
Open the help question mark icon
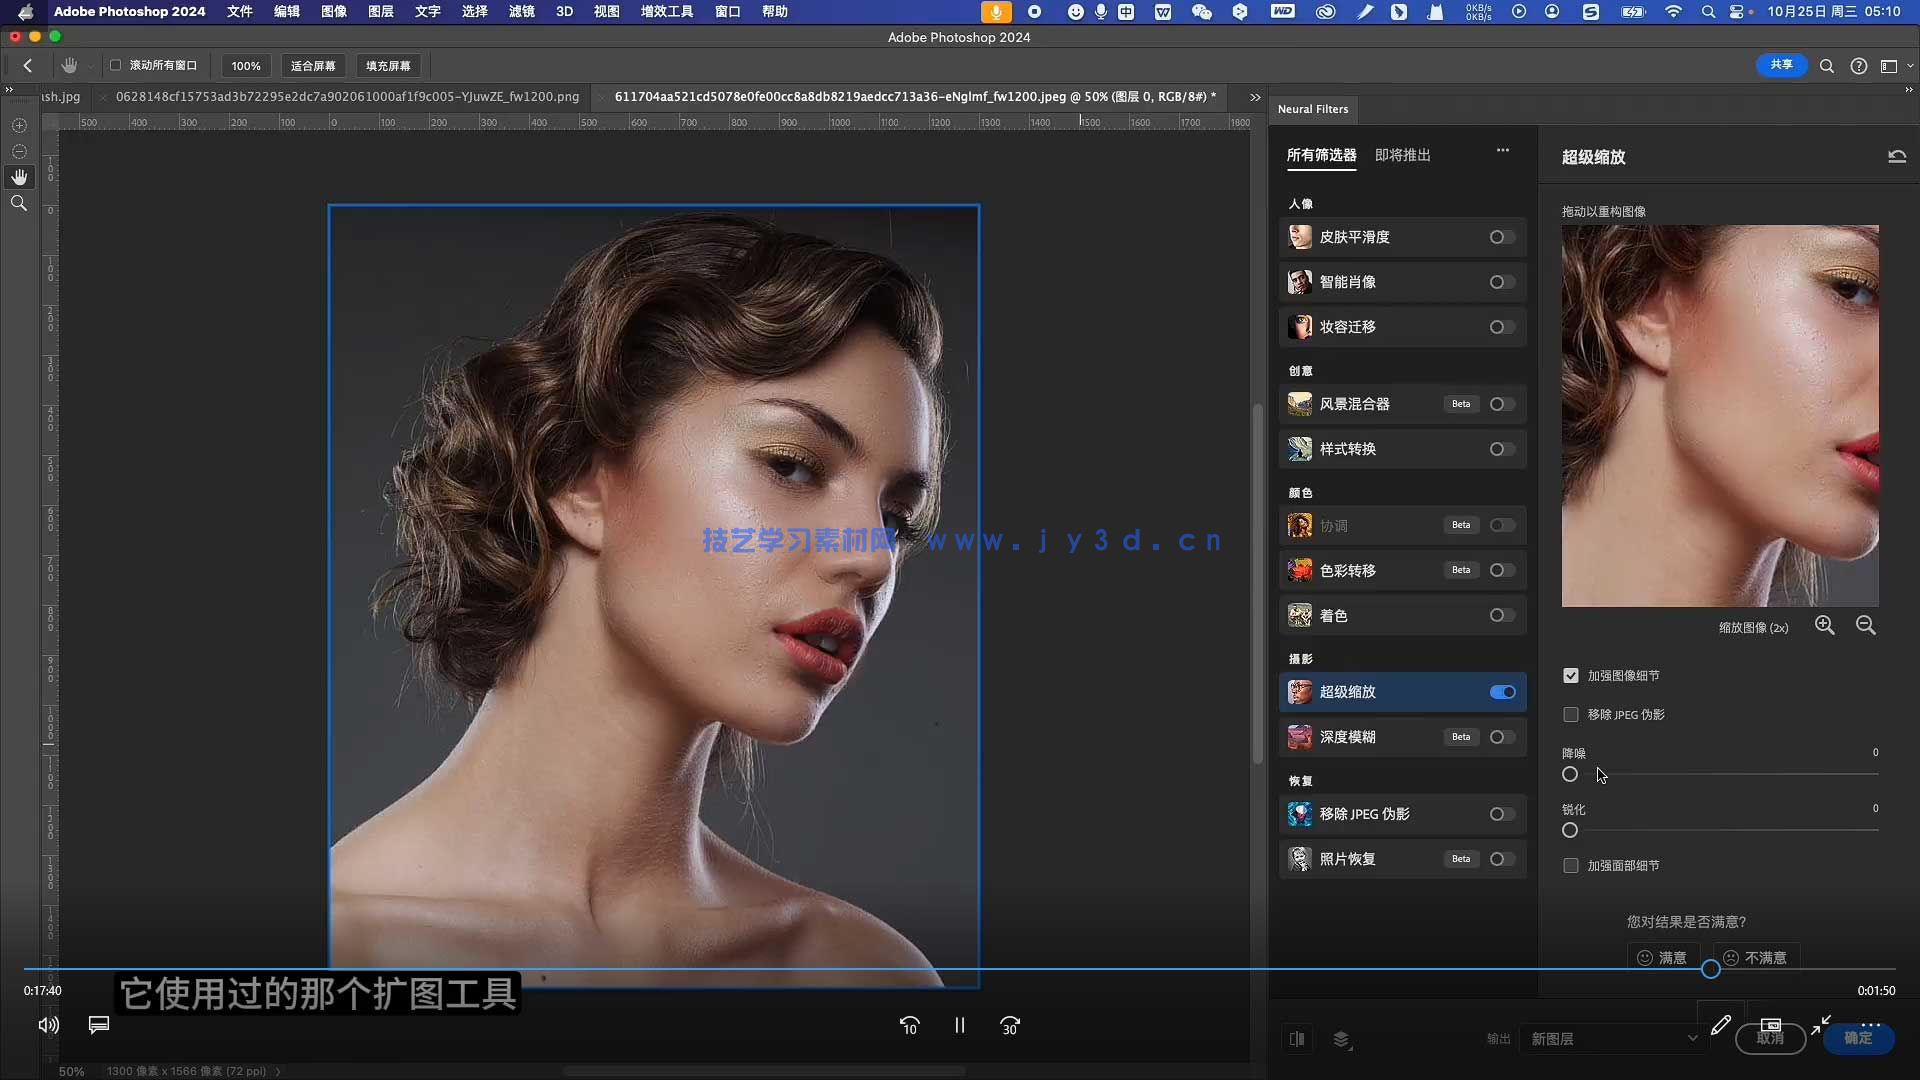(1859, 66)
